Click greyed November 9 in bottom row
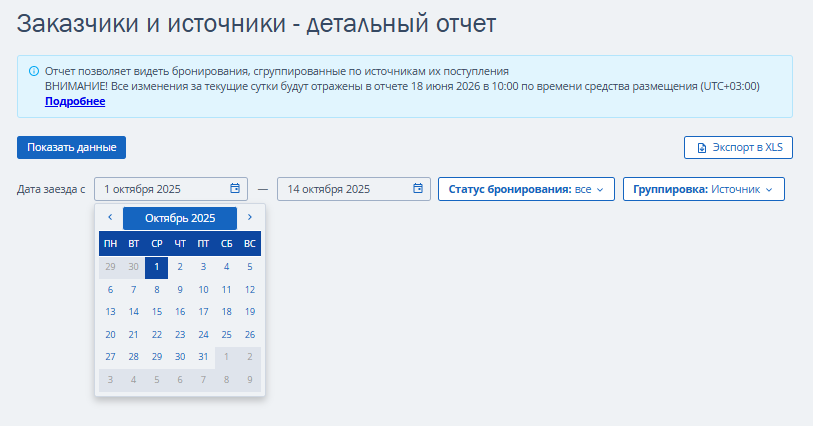The height and width of the screenshot is (426, 813). 250,380
